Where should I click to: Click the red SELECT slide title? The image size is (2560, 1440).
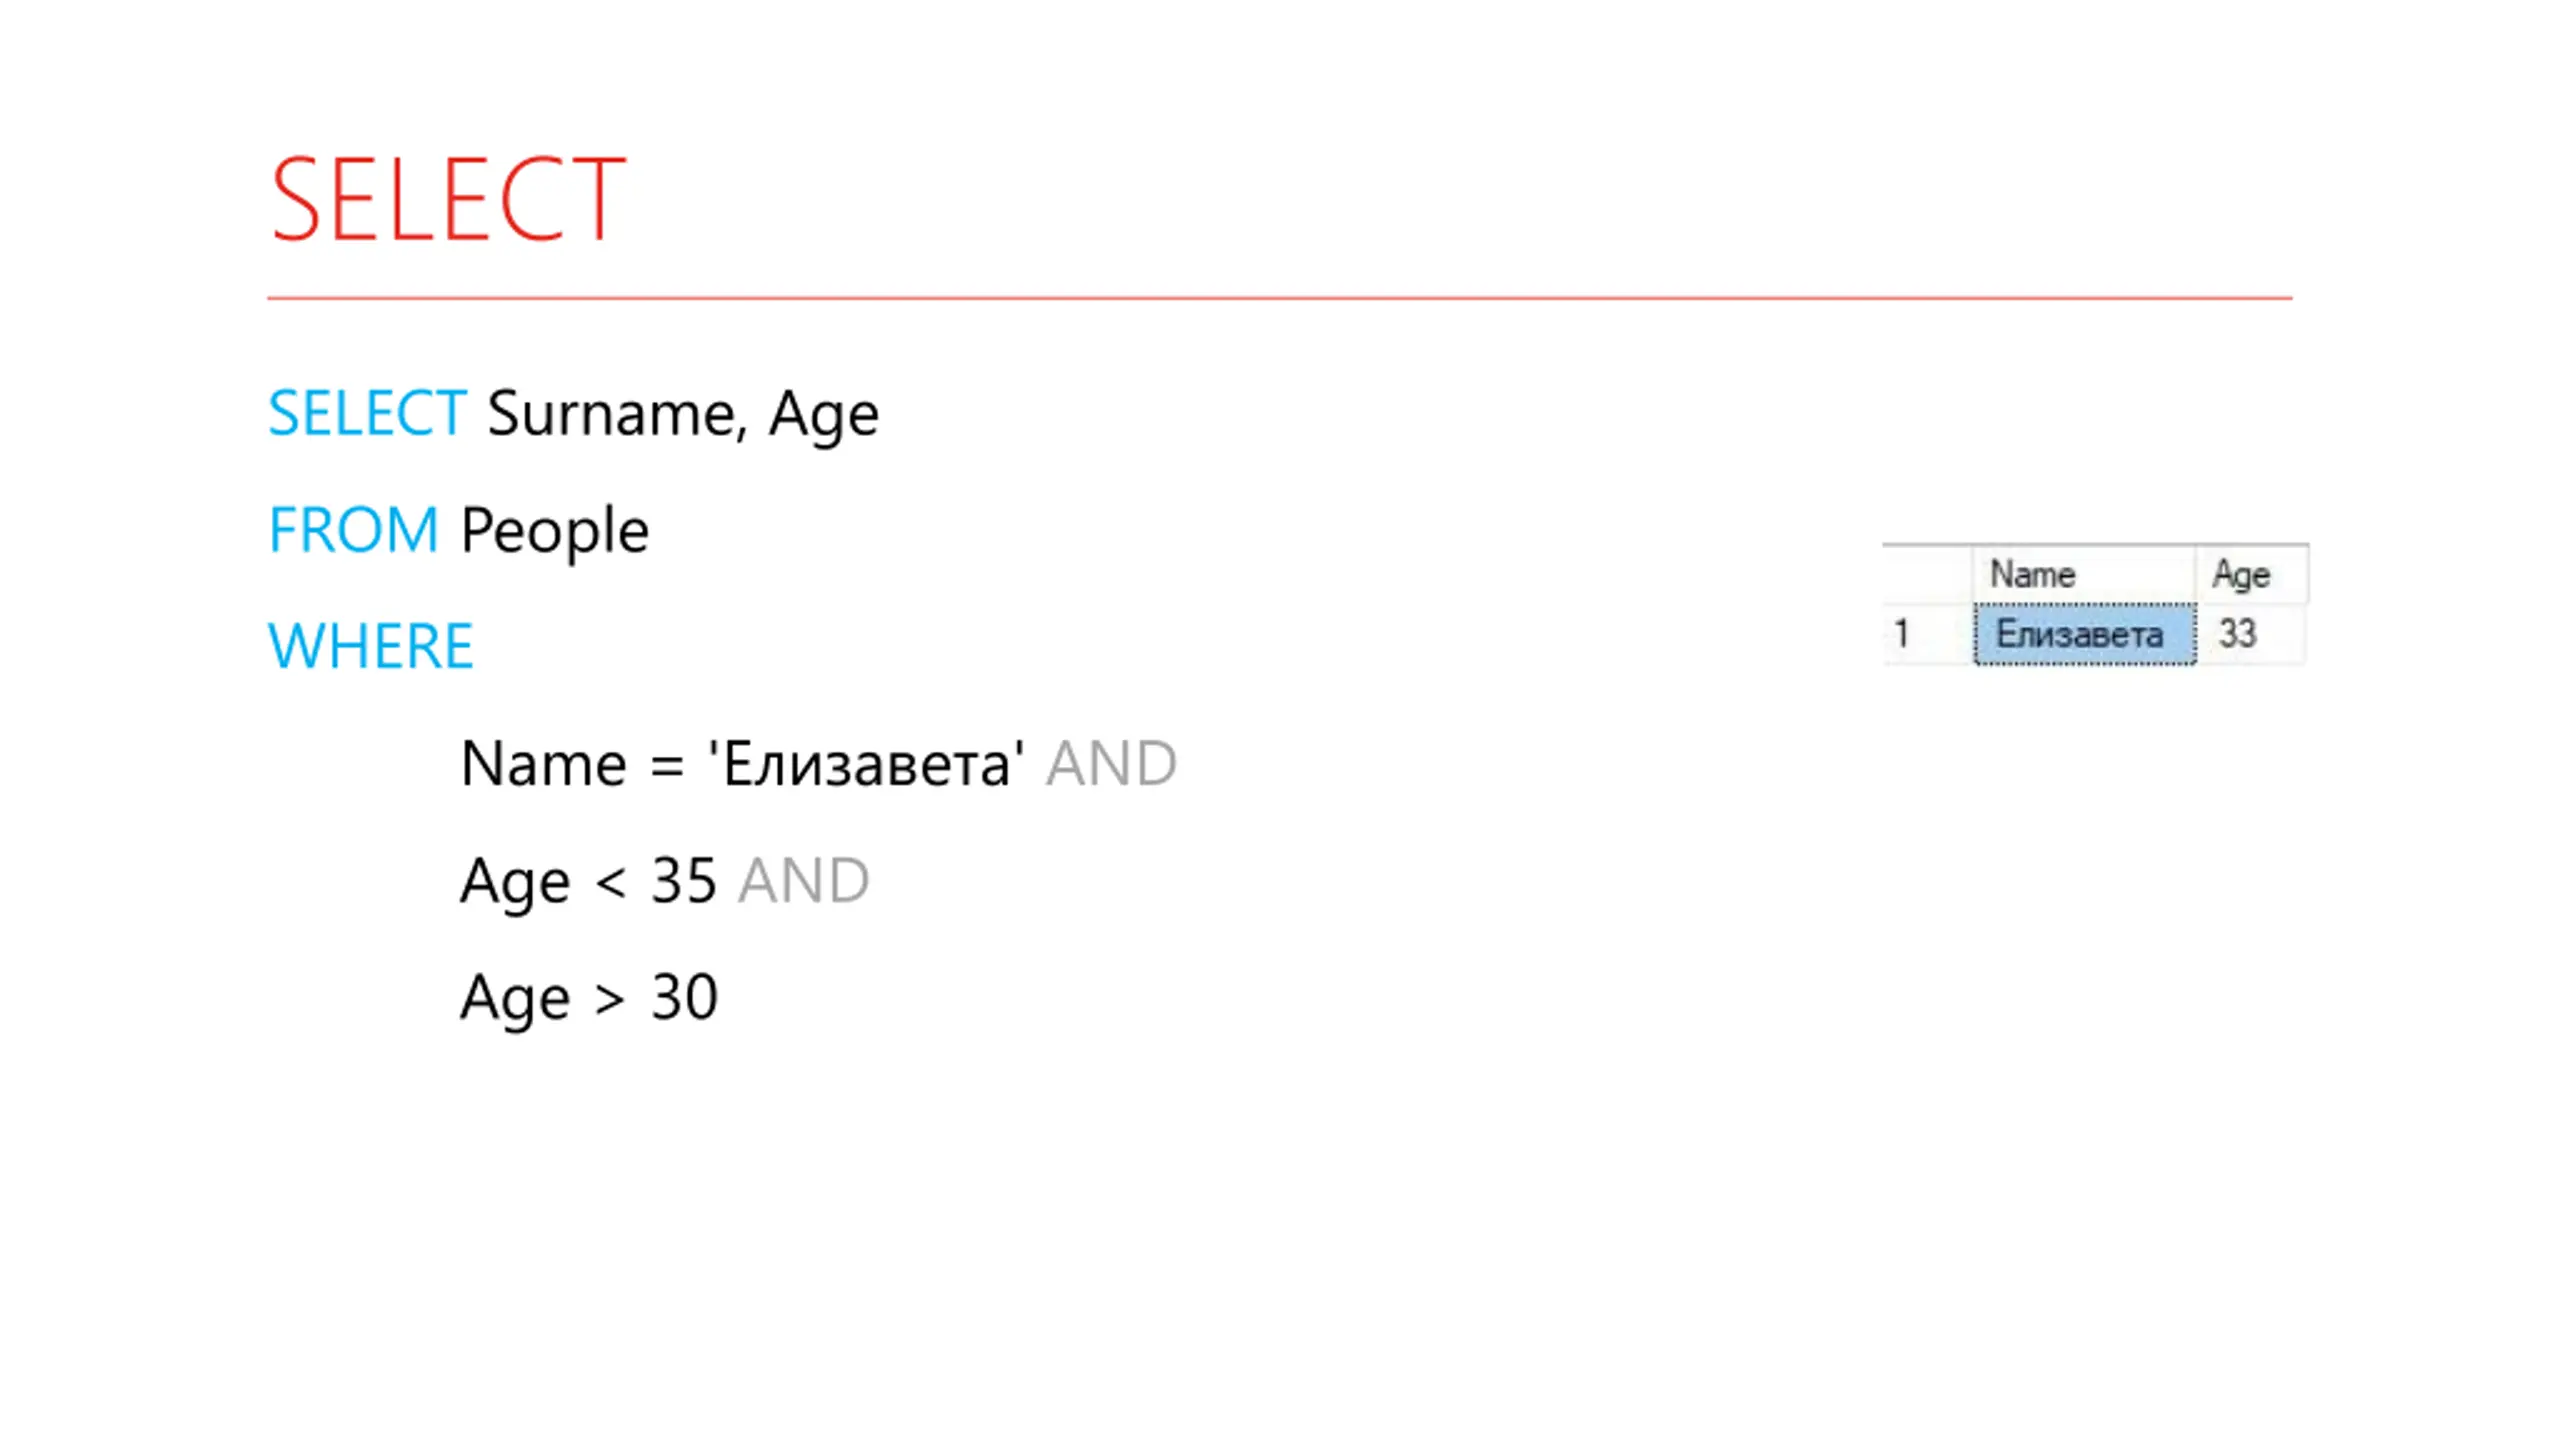point(447,198)
